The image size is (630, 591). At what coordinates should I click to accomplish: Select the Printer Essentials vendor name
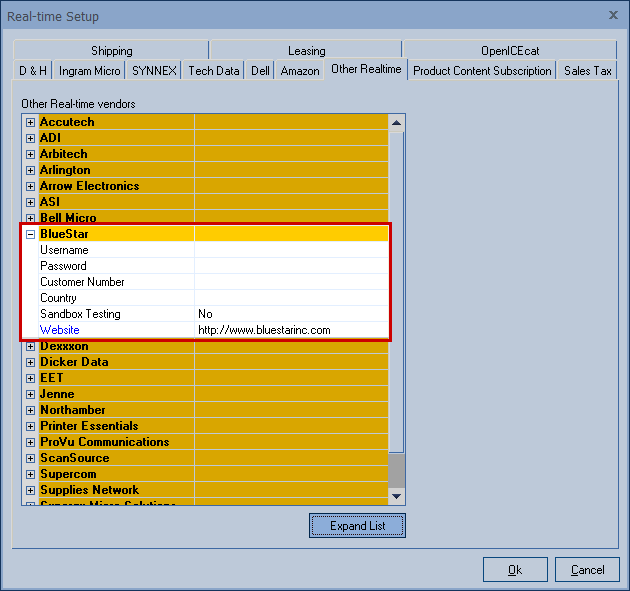[89, 426]
